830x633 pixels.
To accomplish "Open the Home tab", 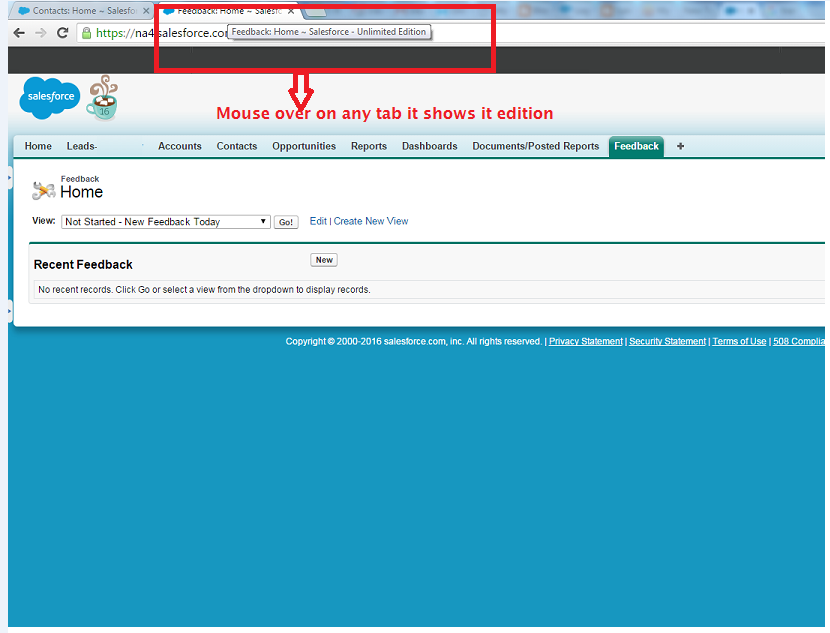I will 38,146.
